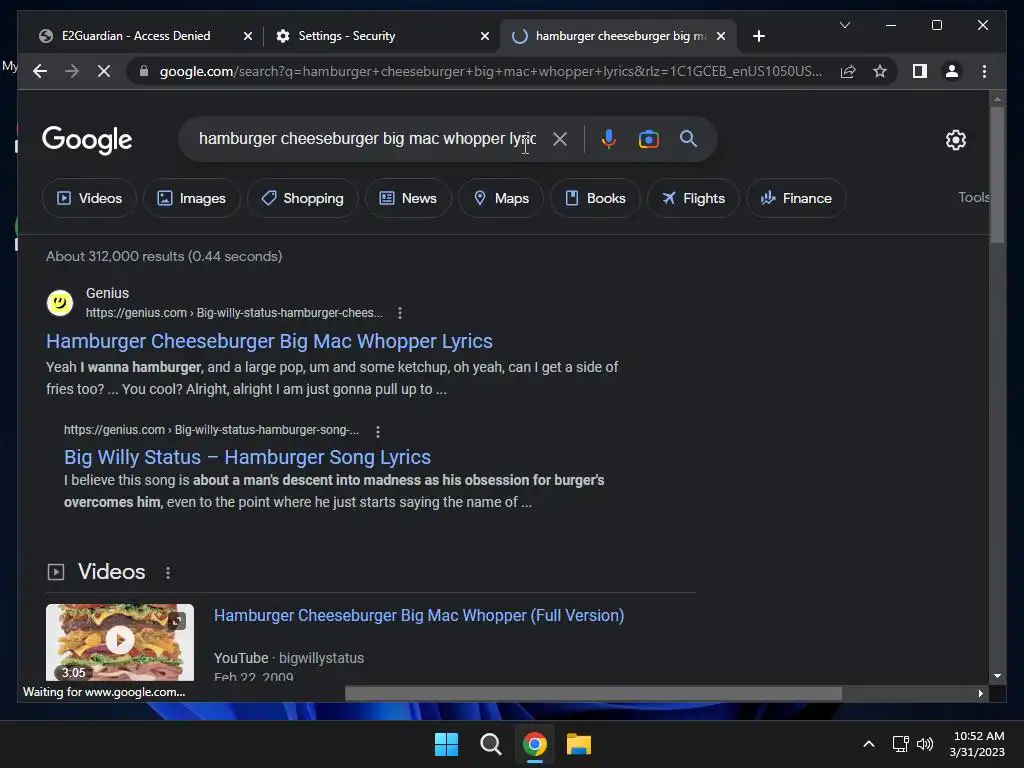Close the Settings - Security tab
The height and width of the screenshot is (768, 1024).
(485, 36)
